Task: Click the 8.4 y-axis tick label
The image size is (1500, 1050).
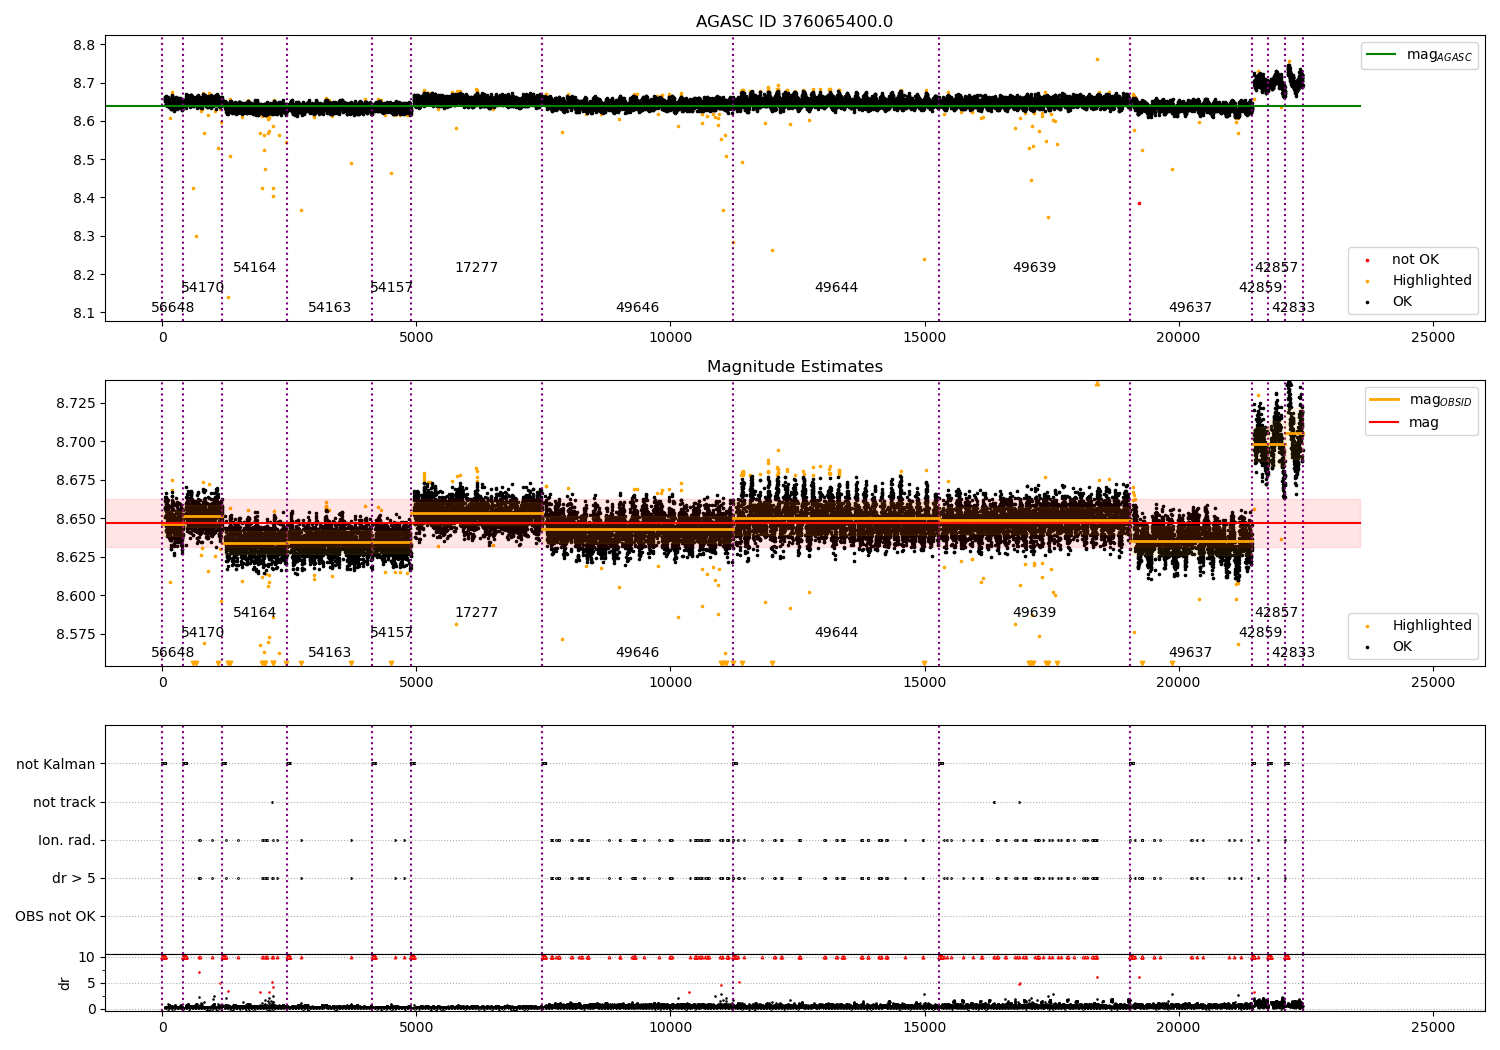Action: (85, 198)
